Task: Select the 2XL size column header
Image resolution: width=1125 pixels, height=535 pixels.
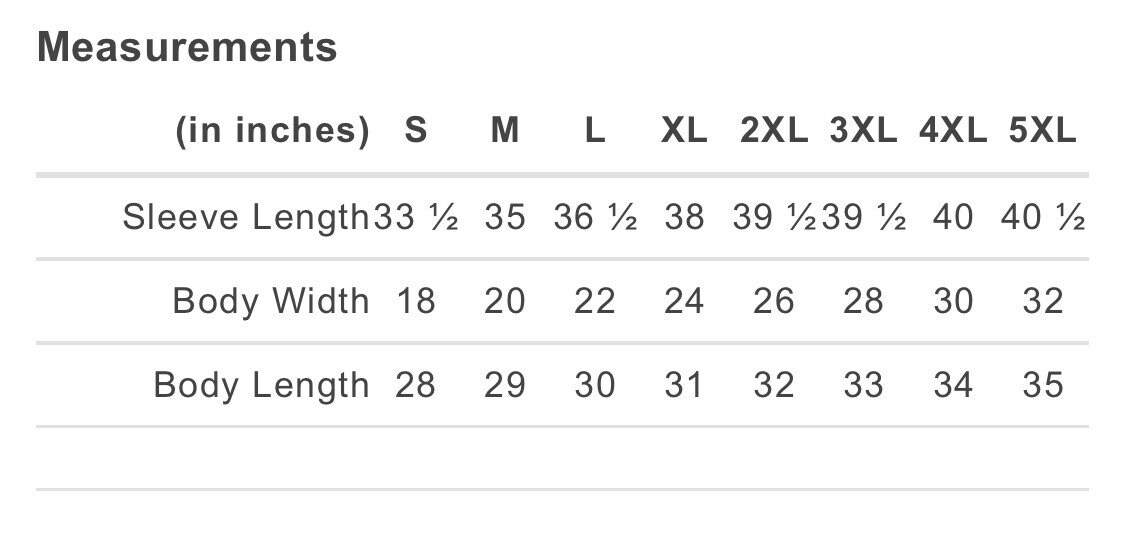Action: pyautogui.click(x=773, y=131)
